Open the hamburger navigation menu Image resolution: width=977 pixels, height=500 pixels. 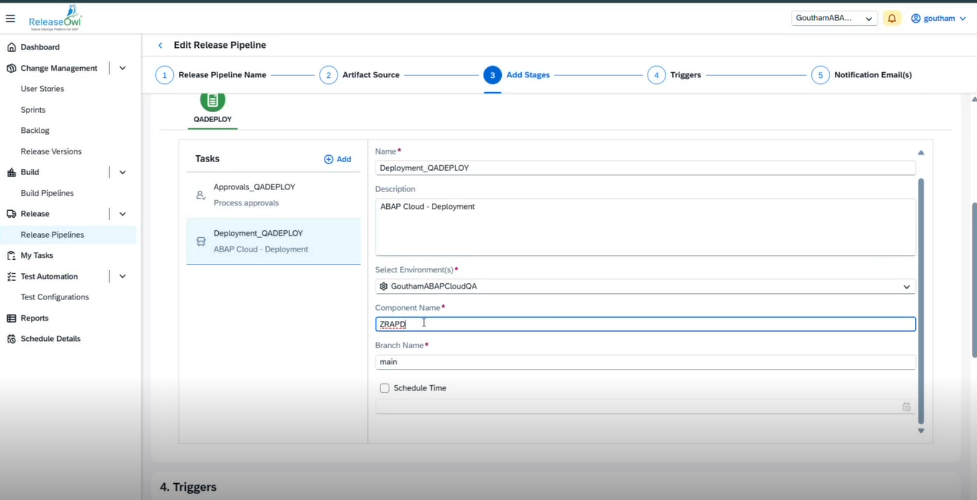[x=11, y=18]
